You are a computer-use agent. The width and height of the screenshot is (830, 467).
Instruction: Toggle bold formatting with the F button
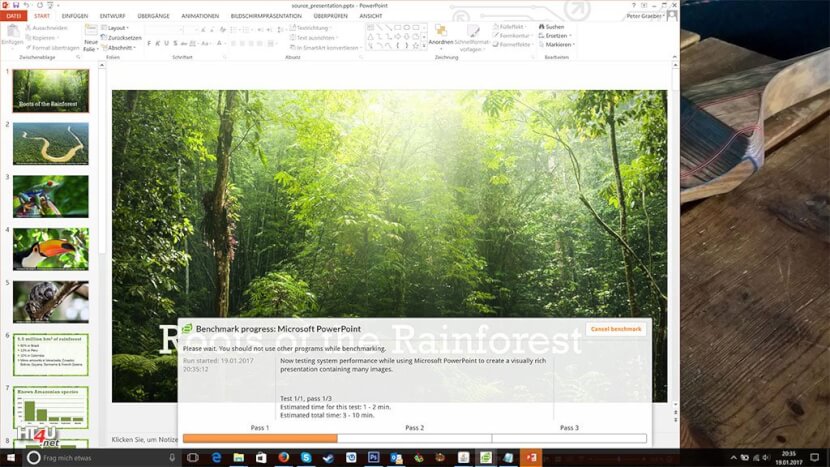[150, 43]
